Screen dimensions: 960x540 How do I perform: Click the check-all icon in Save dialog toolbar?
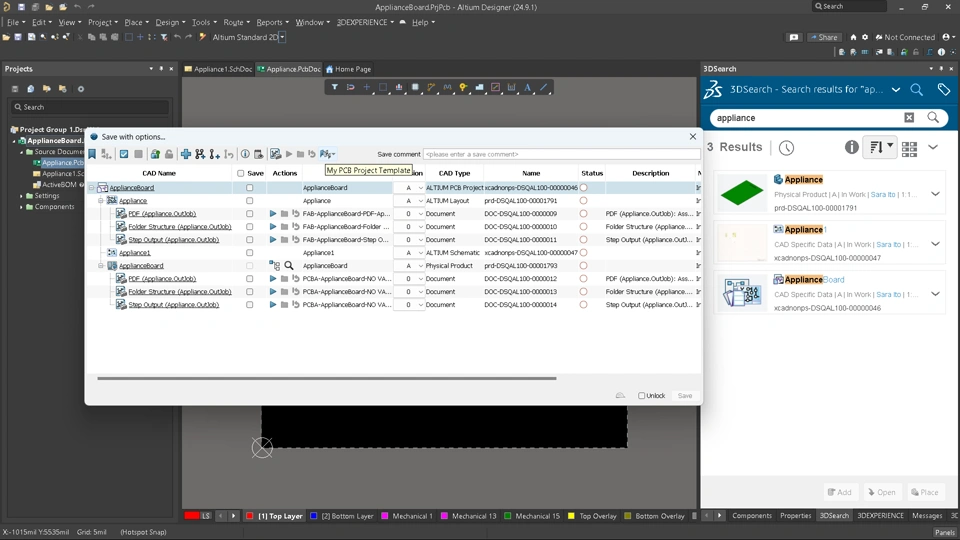[124, 154]
